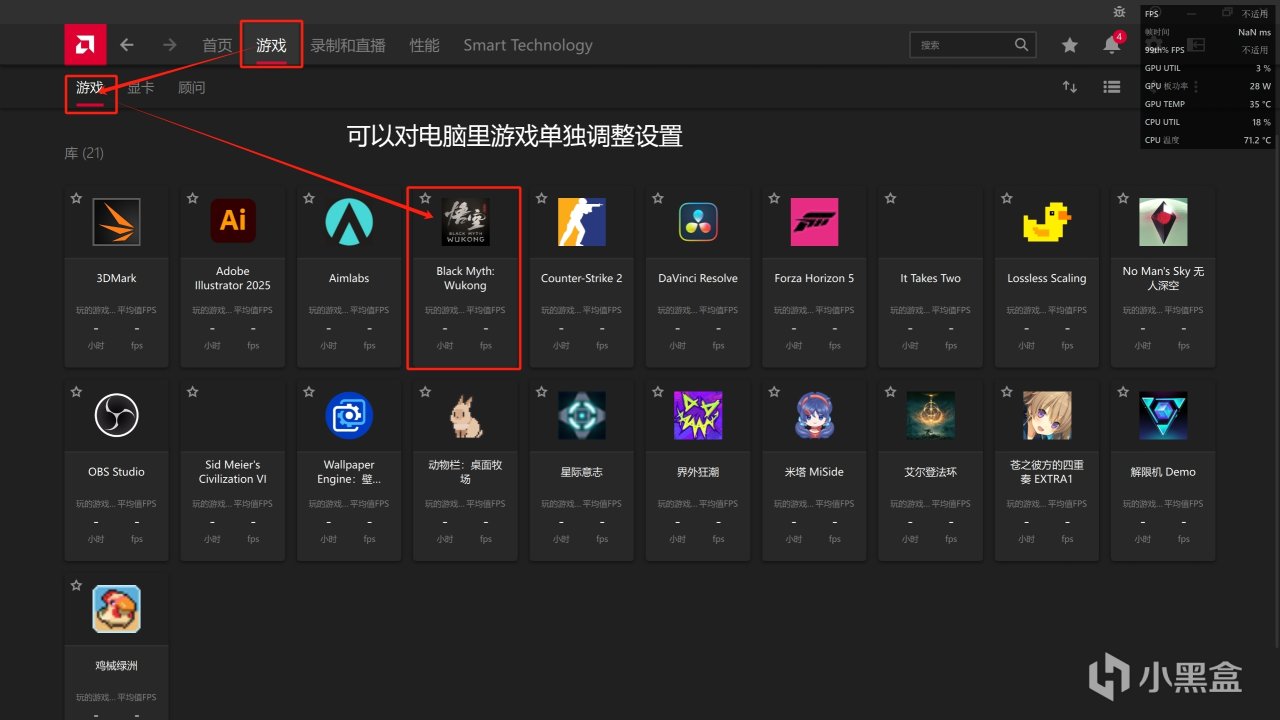Open favorites with the top-bar star

[x=1070, y=45]
